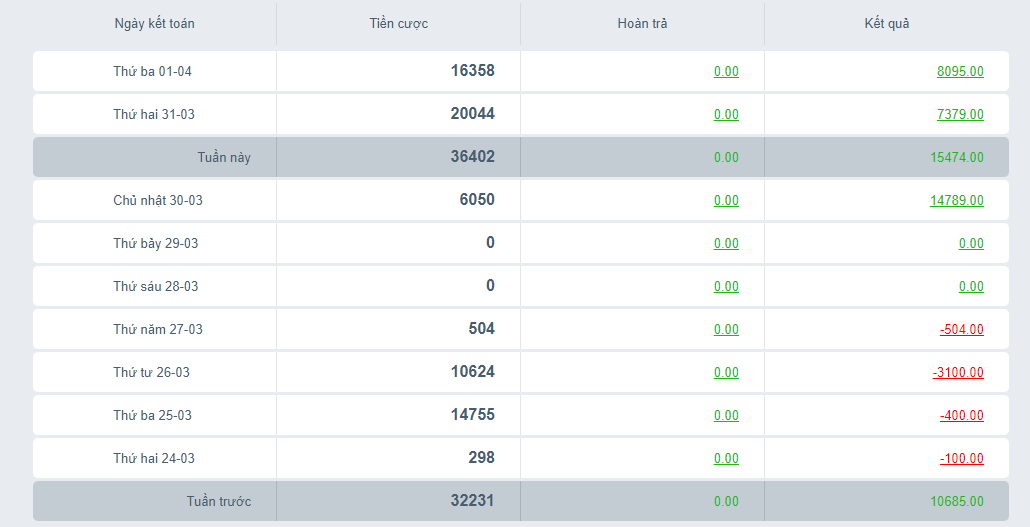Click the Tuần trước summary row label
The image size is (1030, 527).
click(x=218, y=502)
